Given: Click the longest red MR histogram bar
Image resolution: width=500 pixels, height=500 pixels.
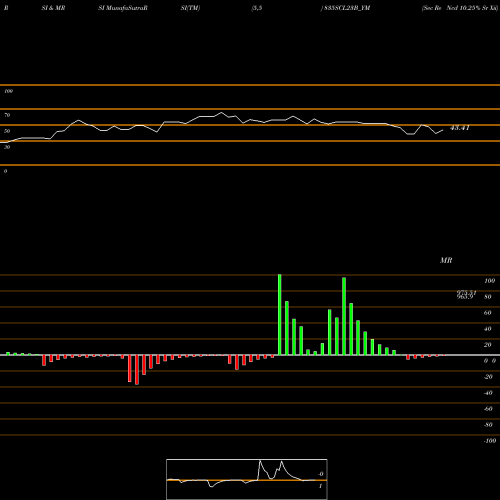Looking at the screenshot, I should (x=137, y=370).
